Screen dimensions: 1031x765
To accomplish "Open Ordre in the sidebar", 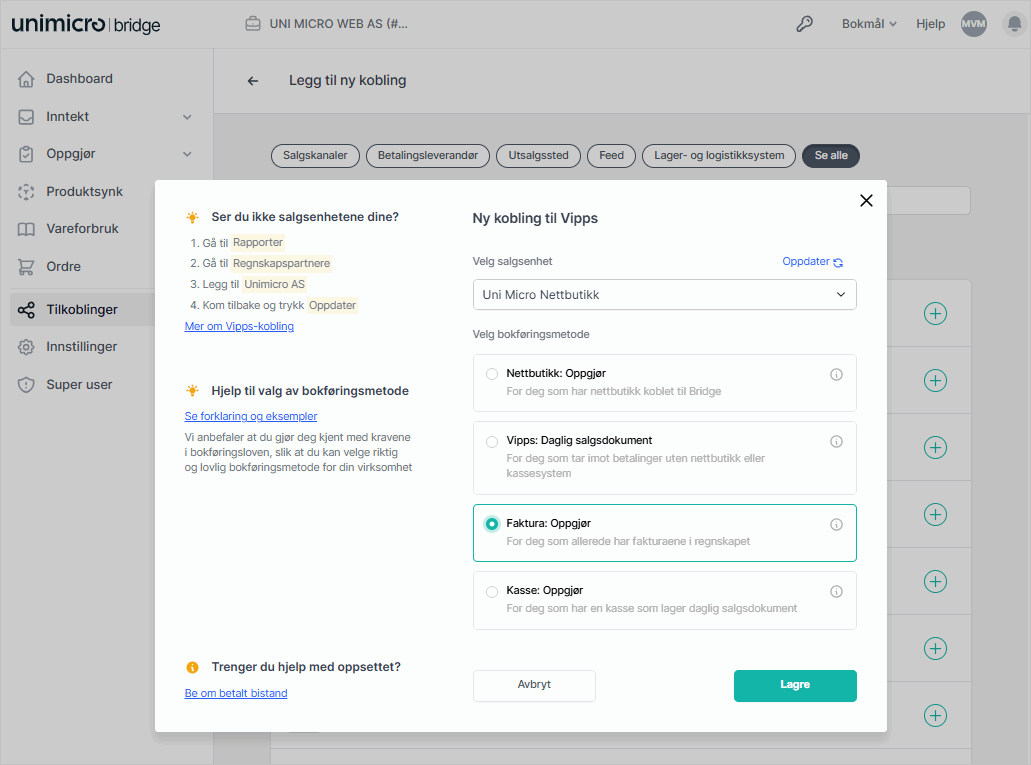I will (64, 267).
